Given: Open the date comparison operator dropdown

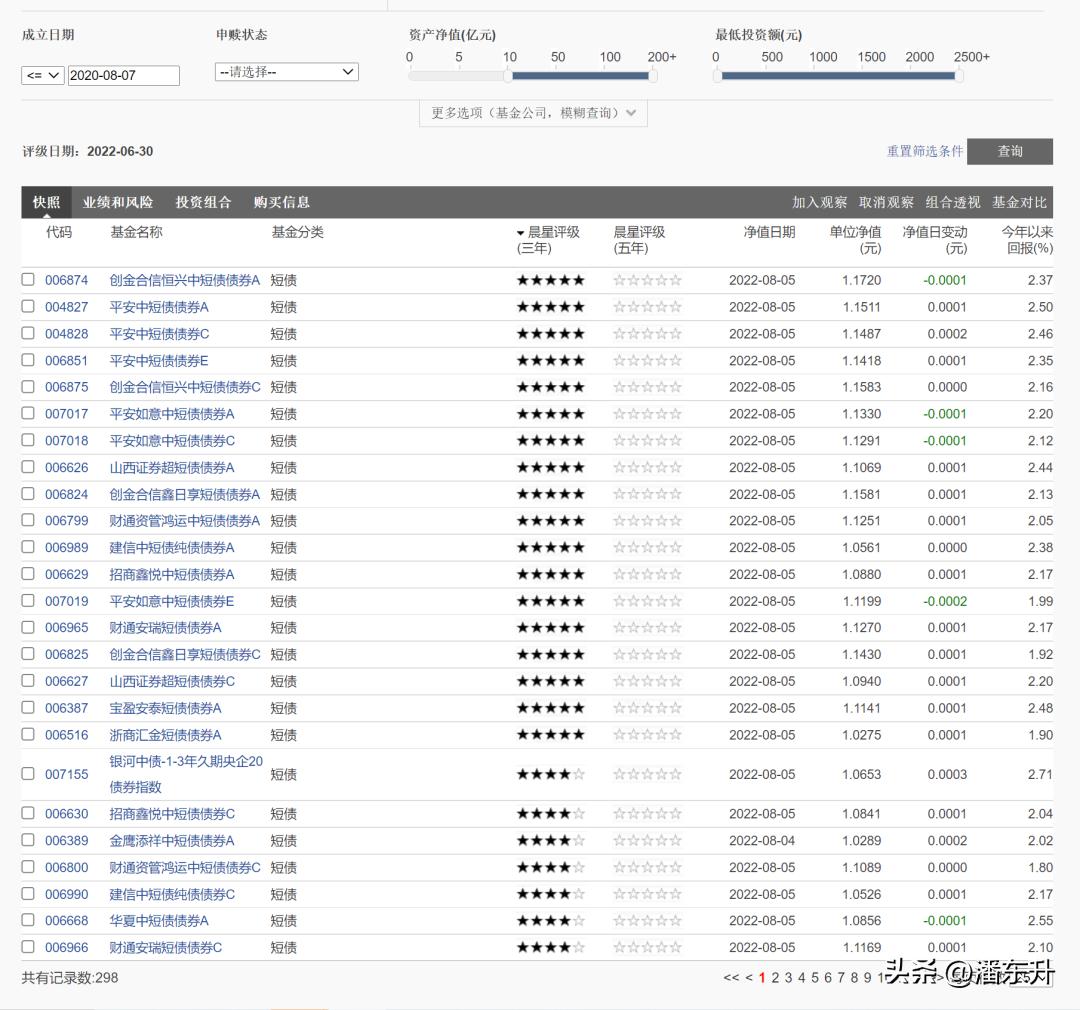Looking at the screenshot, I should 39,75.
